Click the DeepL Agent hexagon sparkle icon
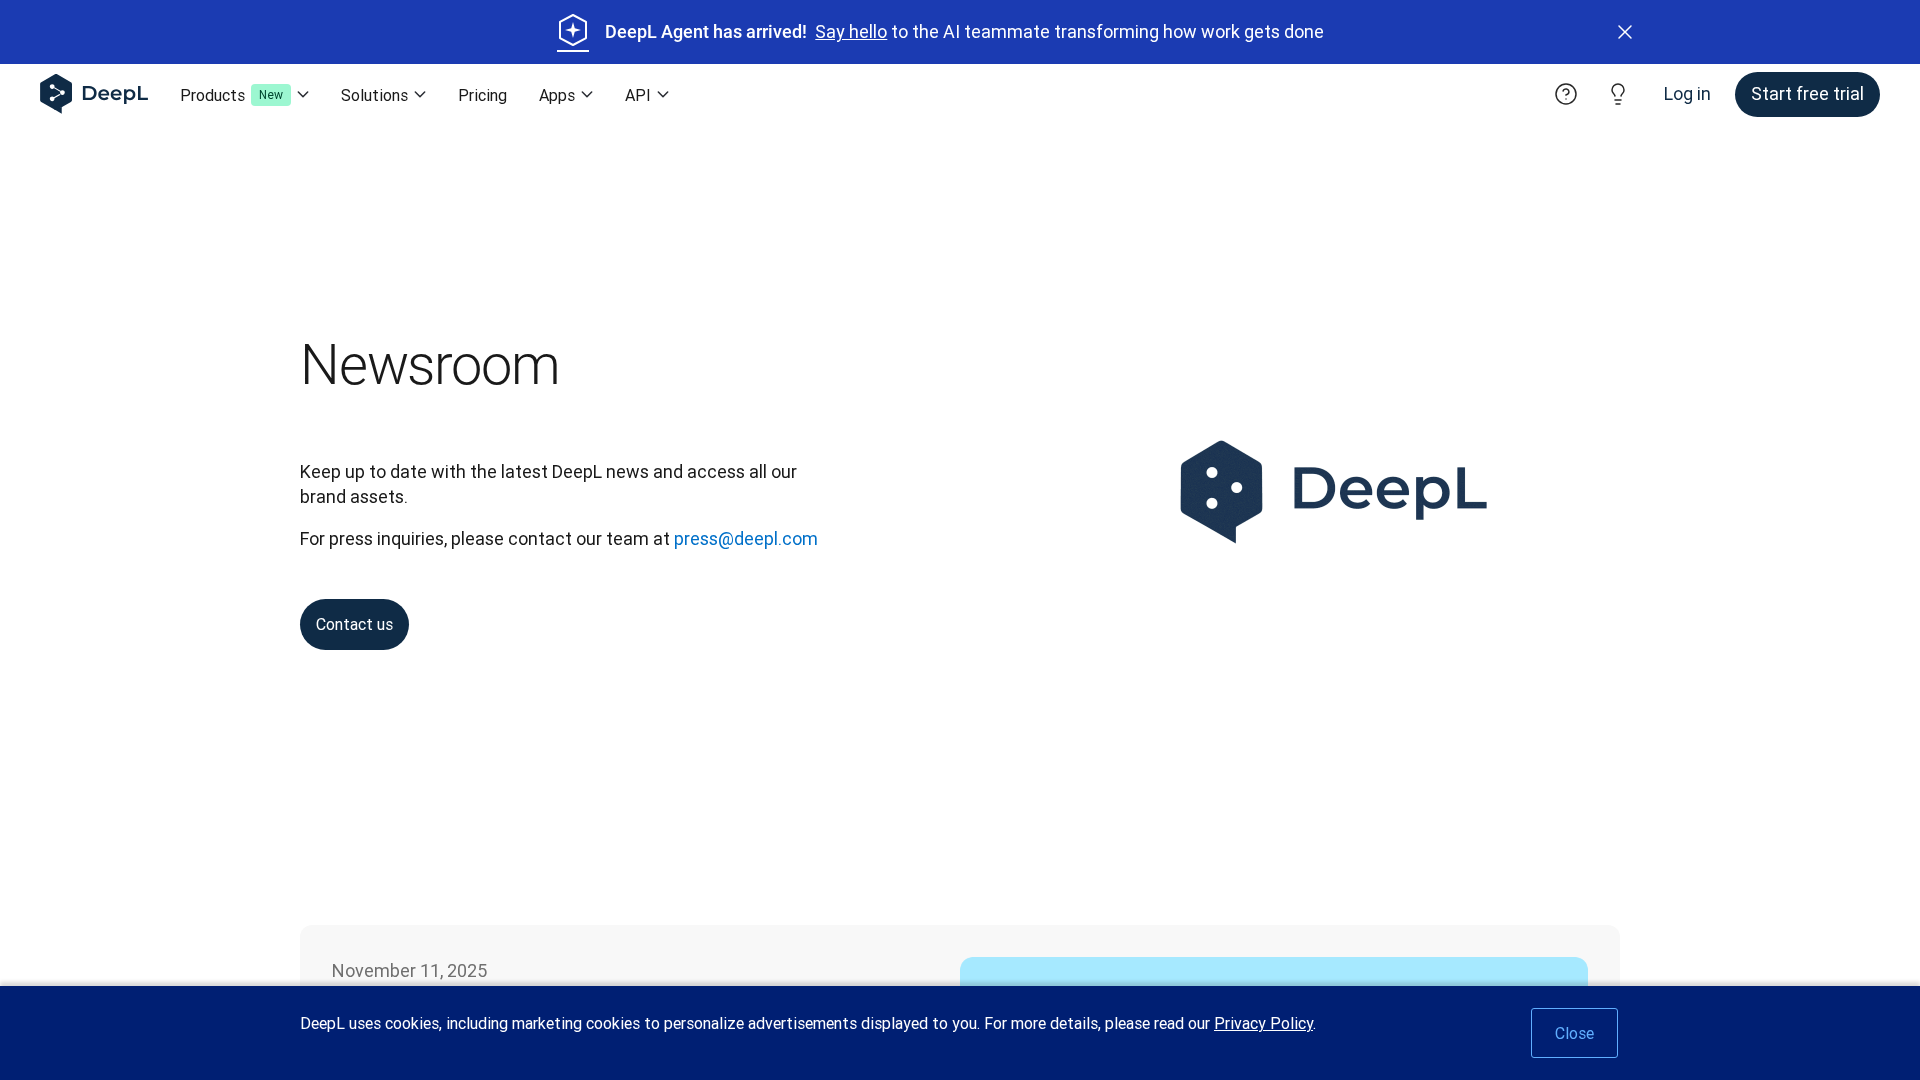The height and width of the screenshot is (1080, 1920). click(x=573, y=32)
